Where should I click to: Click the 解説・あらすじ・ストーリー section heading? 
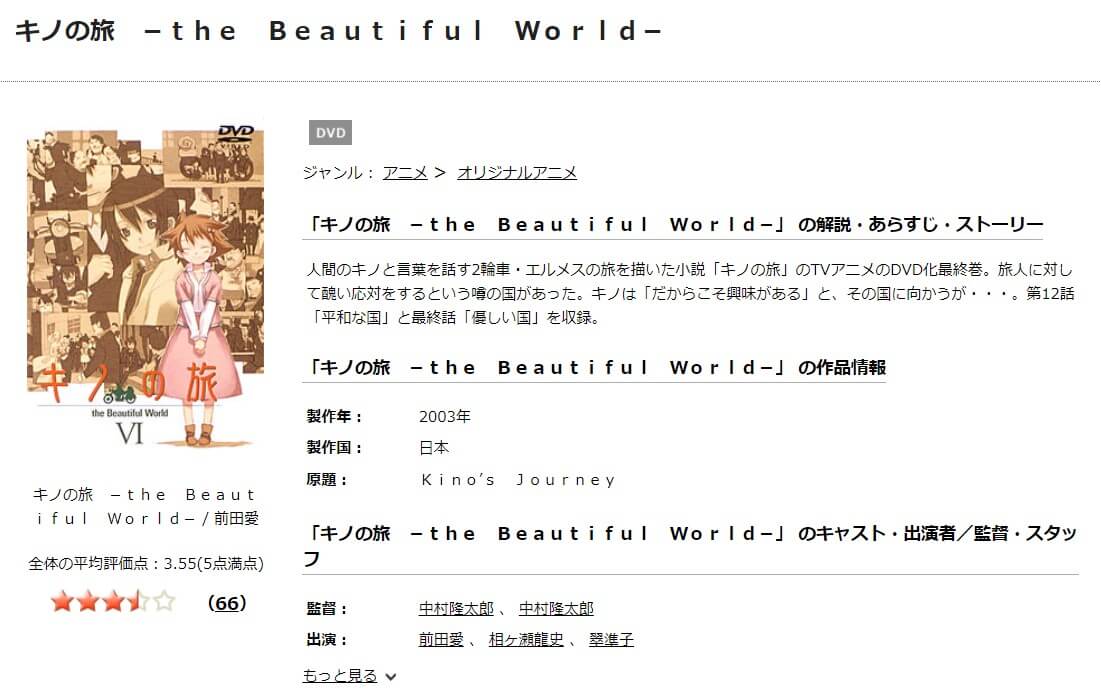(x=673, y=225)
